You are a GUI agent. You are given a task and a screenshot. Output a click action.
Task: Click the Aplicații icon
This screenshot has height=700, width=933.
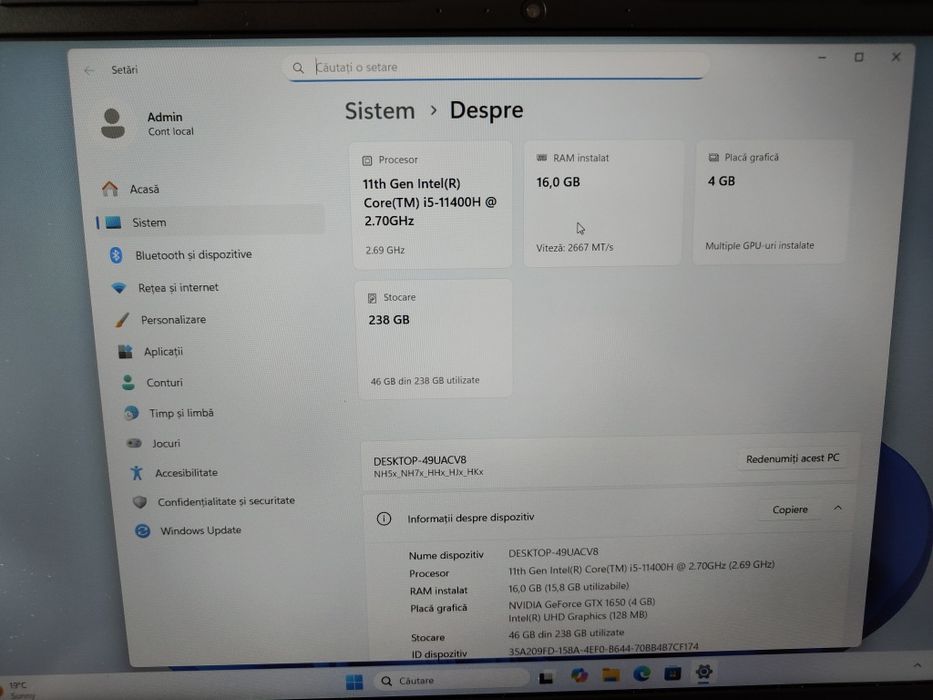(125, 351)
